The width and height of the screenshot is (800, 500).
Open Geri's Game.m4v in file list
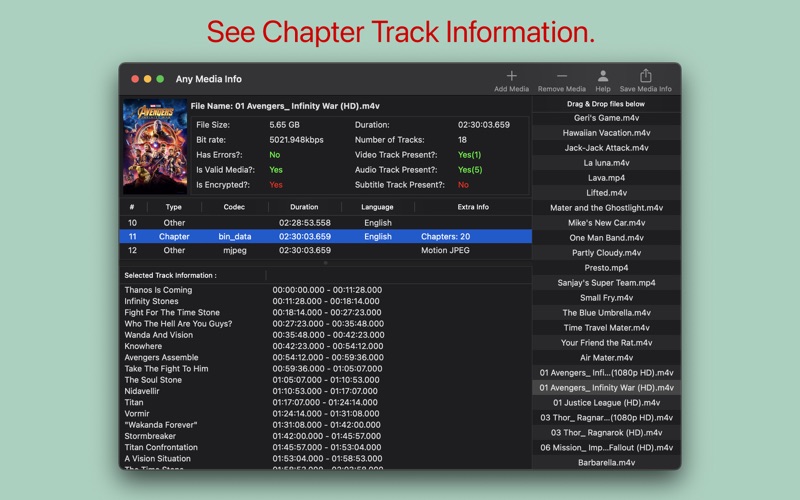606,118
